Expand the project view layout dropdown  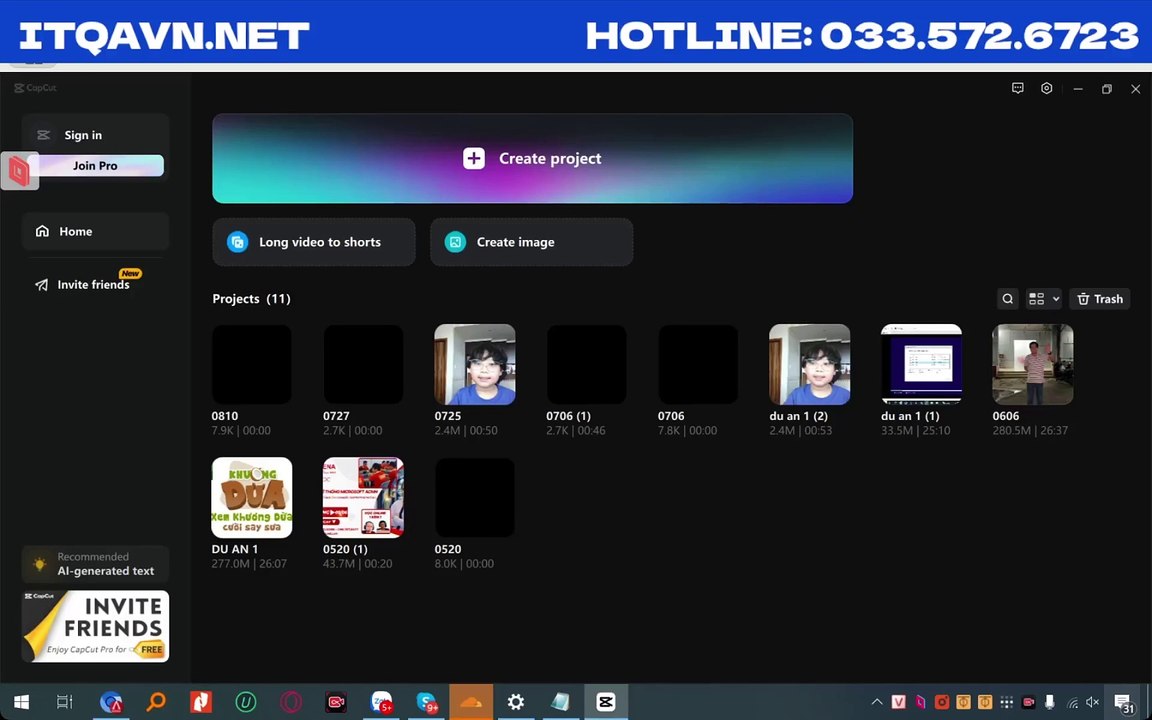[1043, 299]
